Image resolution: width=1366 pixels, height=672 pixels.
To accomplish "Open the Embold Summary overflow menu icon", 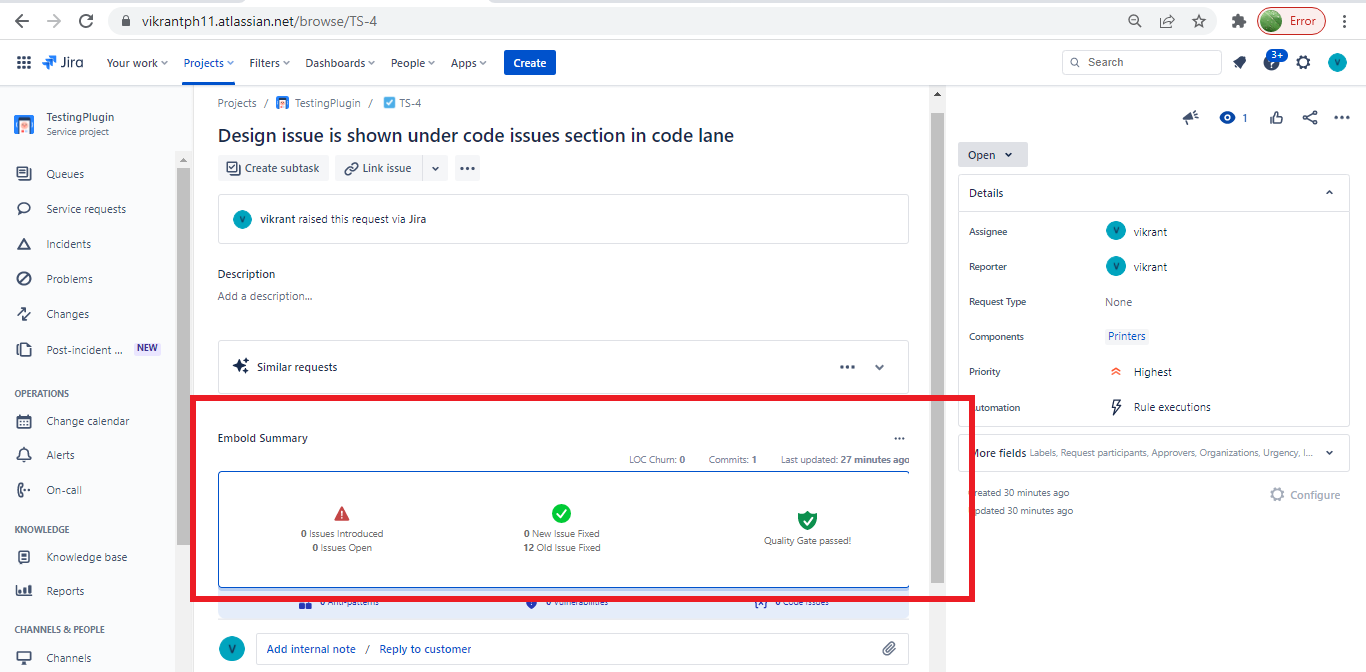I will point(899,438).
